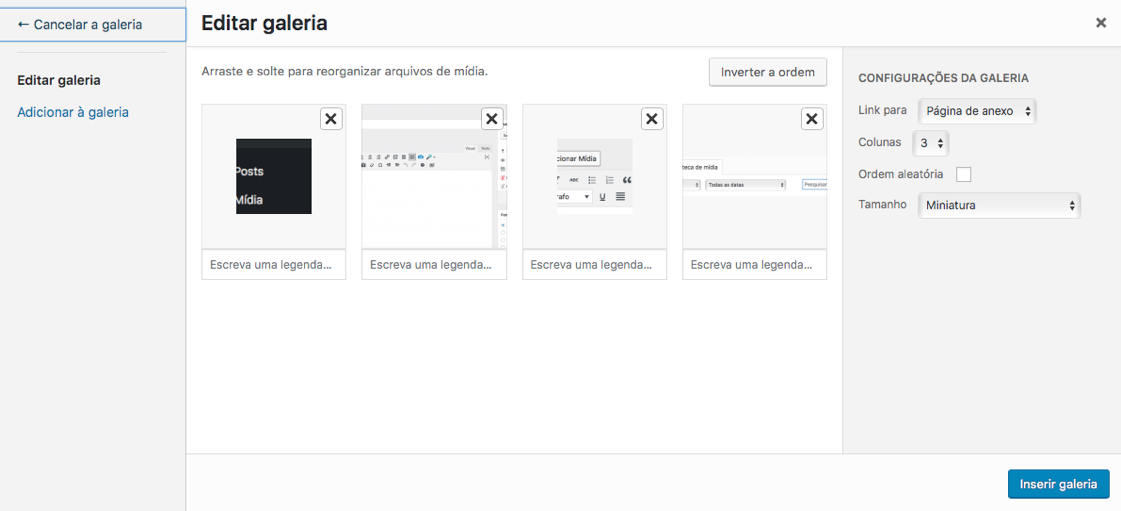Open the Colunas dropdown
This screenshot has width=1121, height=511.
930,143
